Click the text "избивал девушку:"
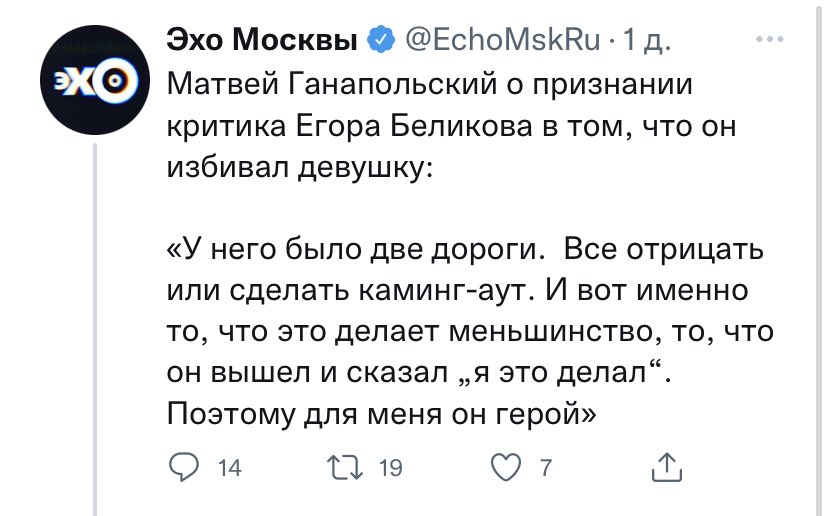This screenshot has height=516, width=828. (x=299, y=166)
